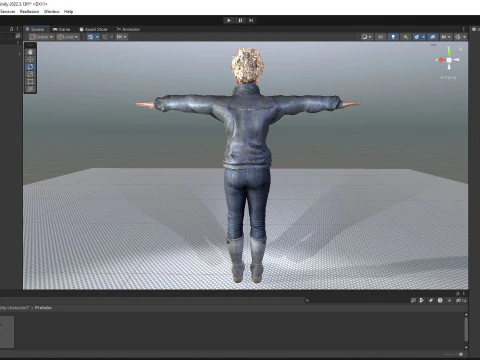480x360 pixels.
Task: Click the center cube of orientation gizmo
Action: tap(449, 60)
